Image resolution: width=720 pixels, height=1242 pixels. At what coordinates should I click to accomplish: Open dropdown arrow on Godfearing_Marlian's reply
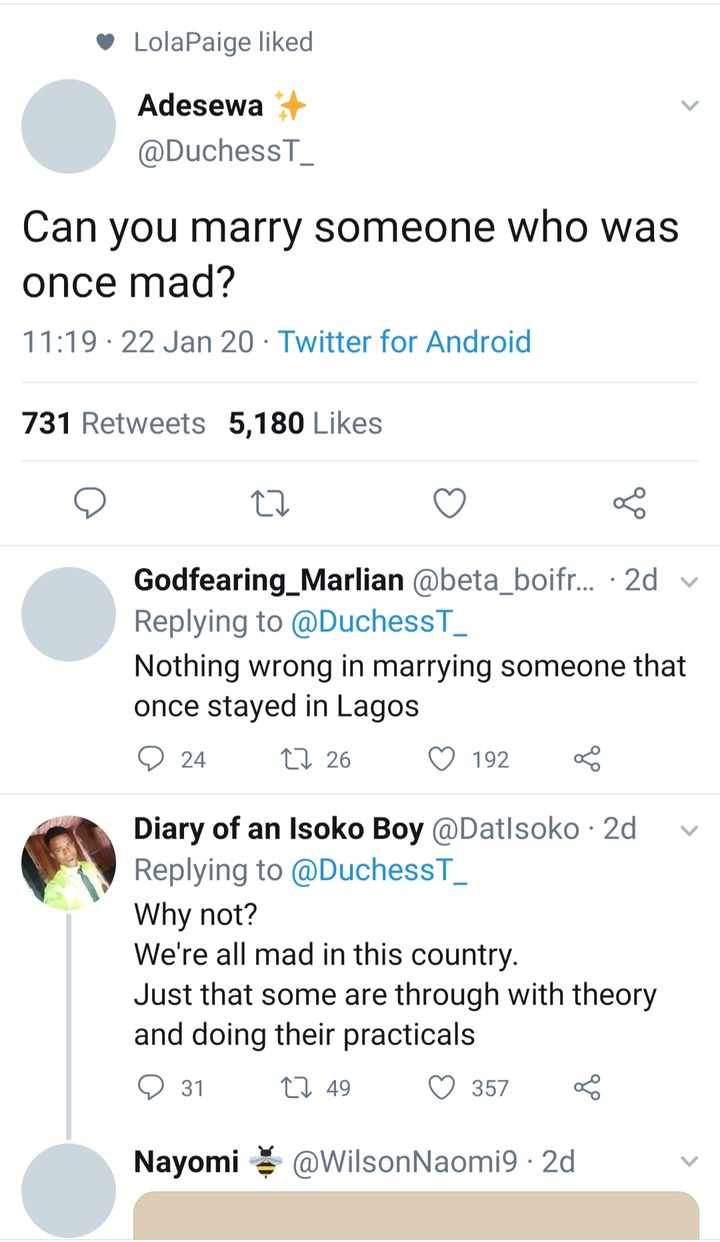click(688, 581)
